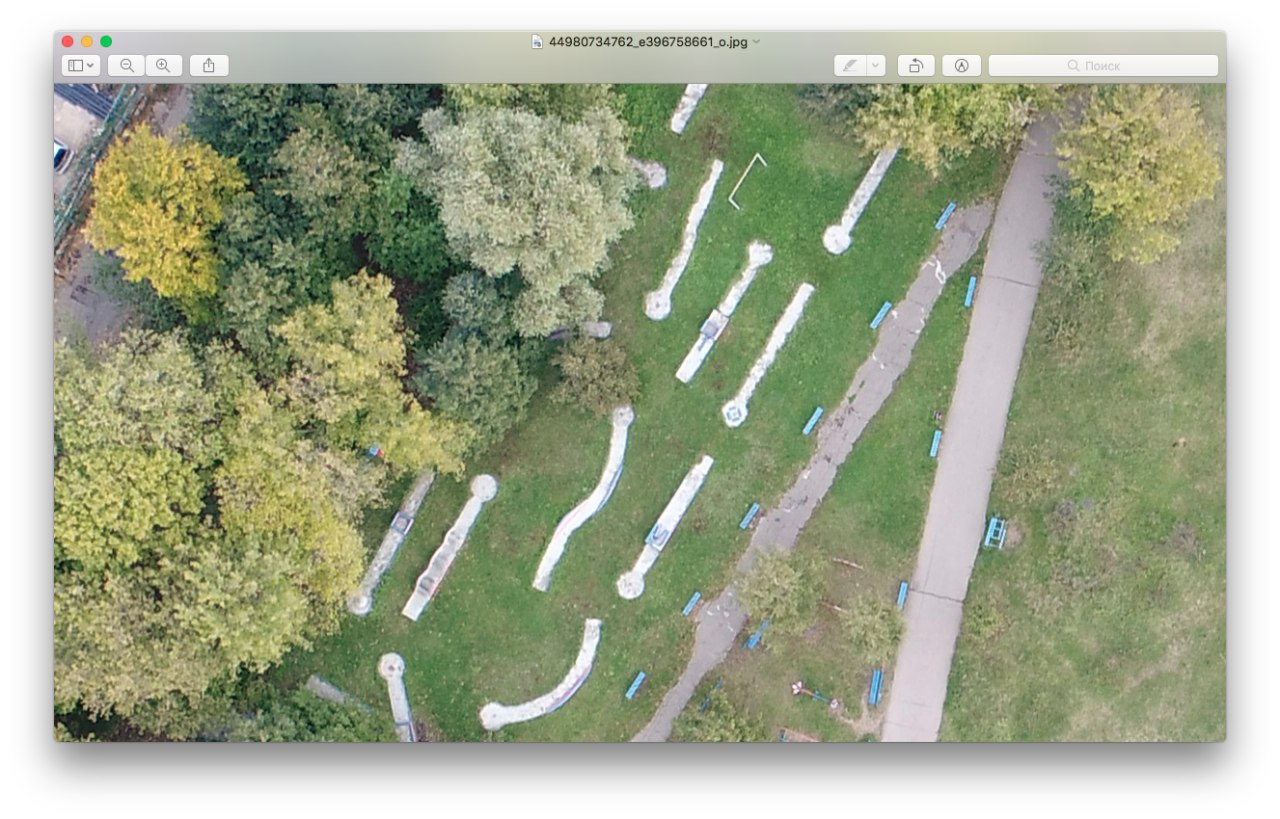Viewport: 1280px width, 819px height.
Task: Close the Preview window
Action: [x=68, y=41]
